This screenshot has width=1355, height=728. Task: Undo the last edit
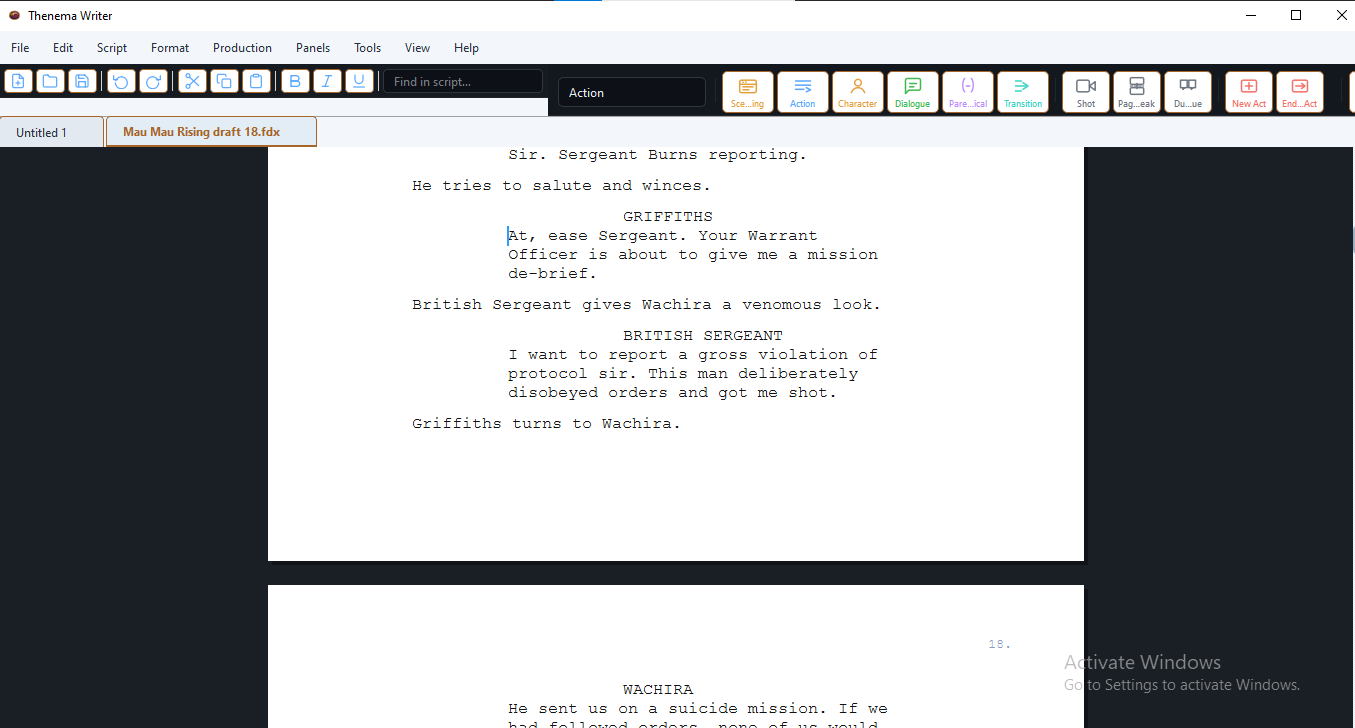click(121, 82)
